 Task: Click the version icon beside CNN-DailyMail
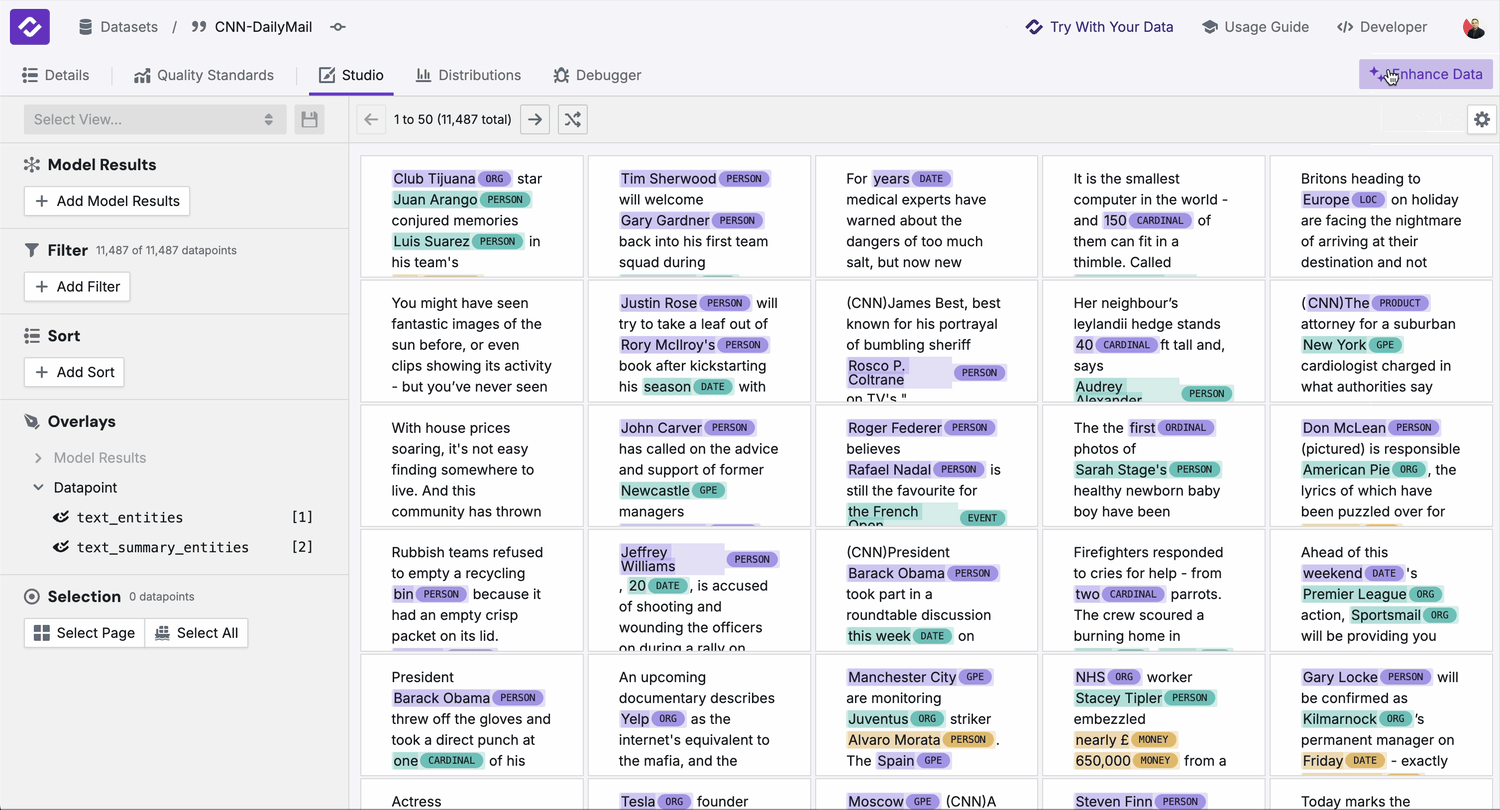tap(338, 28)
